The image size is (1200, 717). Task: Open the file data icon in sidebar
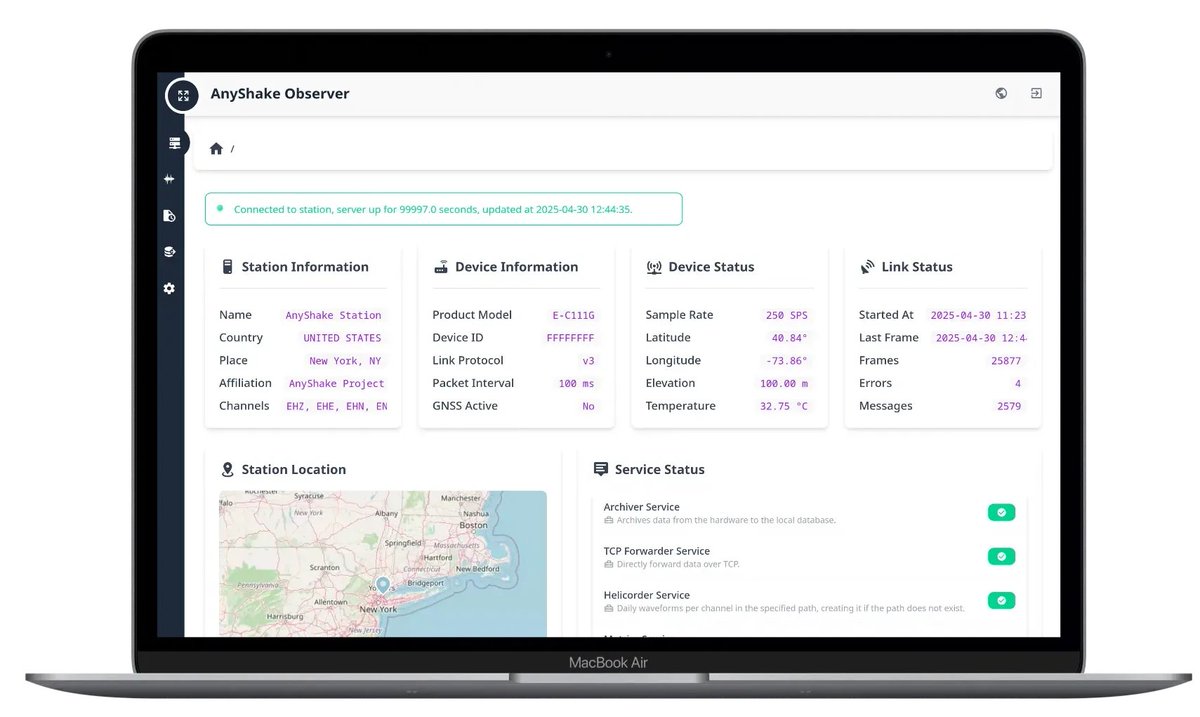pyautogui.click(x=169, y=215)
